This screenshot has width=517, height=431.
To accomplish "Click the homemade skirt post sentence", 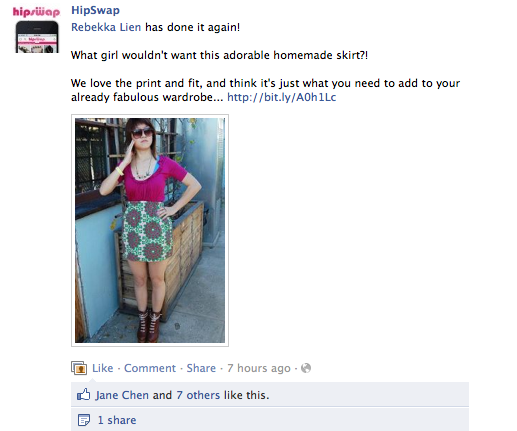I will coord(219,55).
